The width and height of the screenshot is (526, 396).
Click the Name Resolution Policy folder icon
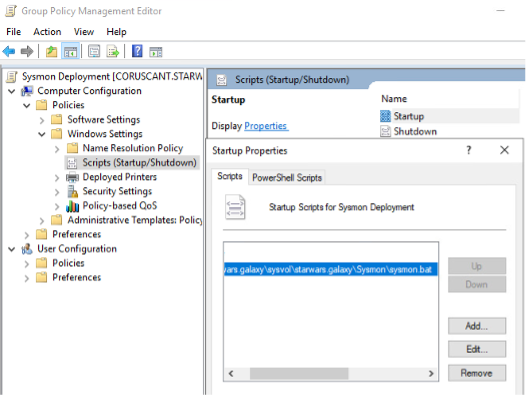coord(72,148)
